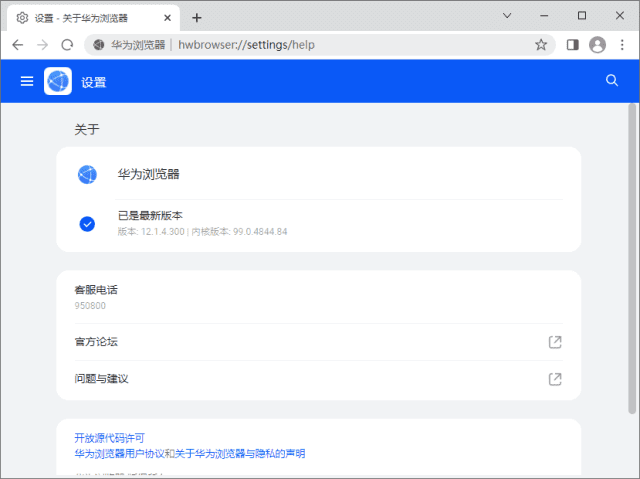640x479 pixels.
Task: Close the settings tab
Action: [x=167, y=18]
